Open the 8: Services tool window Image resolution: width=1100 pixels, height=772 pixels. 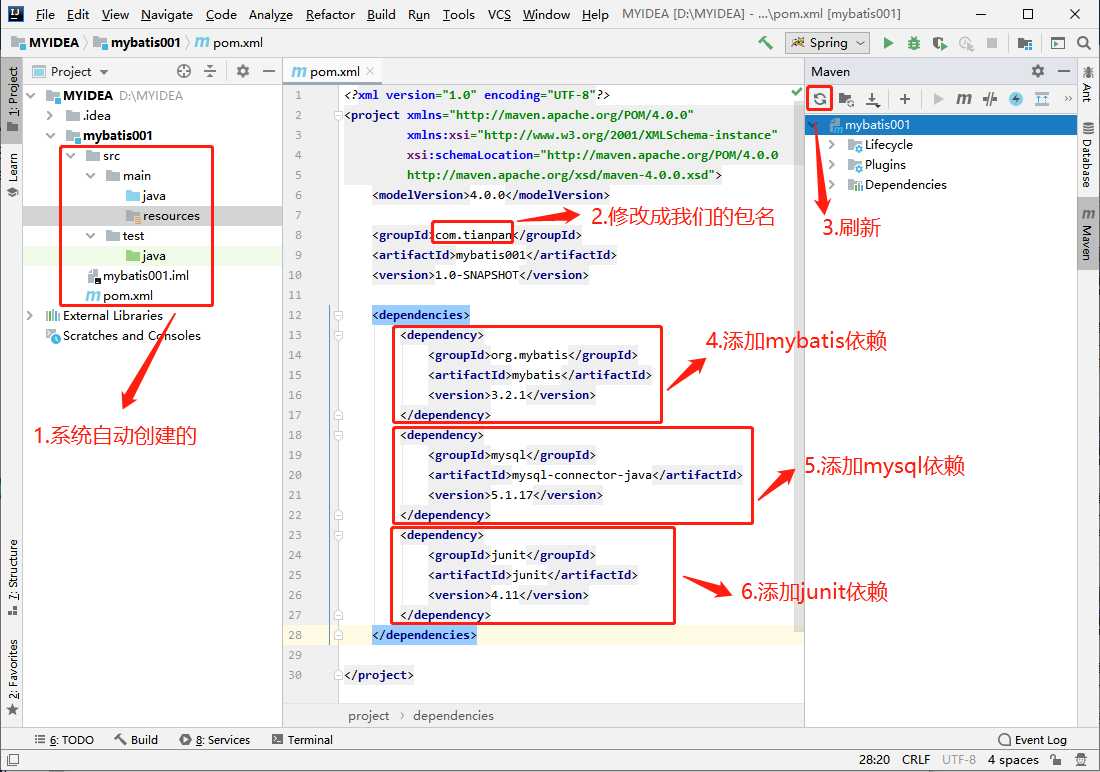click(215, 740)
